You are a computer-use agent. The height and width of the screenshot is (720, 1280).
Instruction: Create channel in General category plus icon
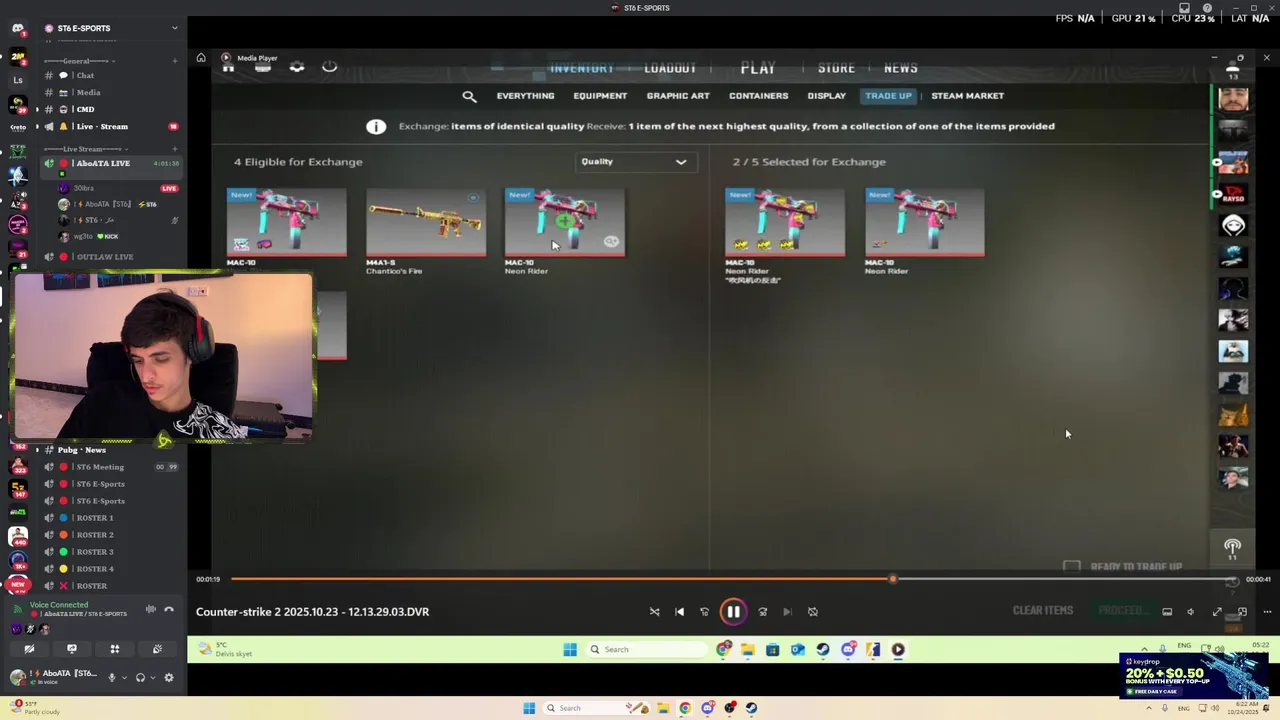174,61
